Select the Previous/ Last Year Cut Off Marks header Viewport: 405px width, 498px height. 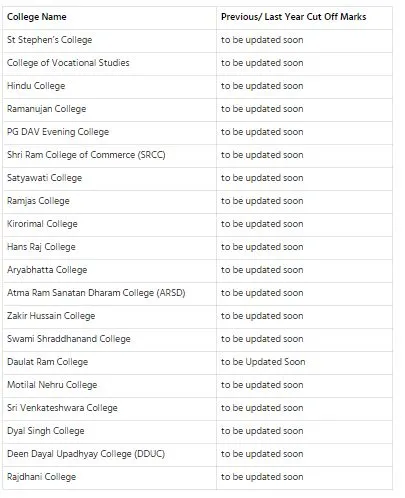(x=294, y=17)
